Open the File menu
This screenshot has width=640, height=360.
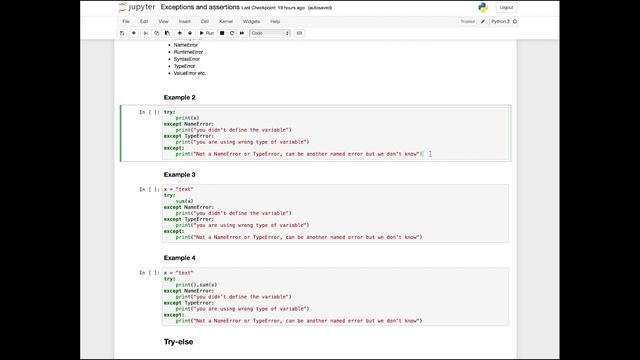pyautogui.click(x=126, y=21)
